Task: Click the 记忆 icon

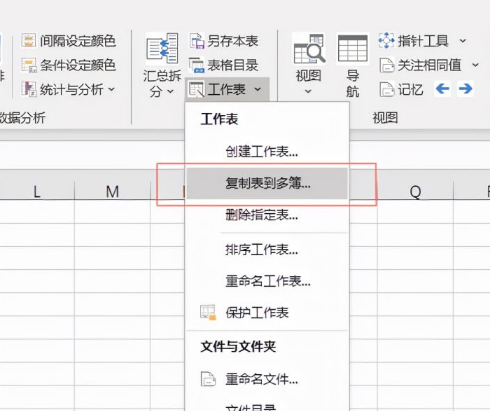Action: pos(387,89)
